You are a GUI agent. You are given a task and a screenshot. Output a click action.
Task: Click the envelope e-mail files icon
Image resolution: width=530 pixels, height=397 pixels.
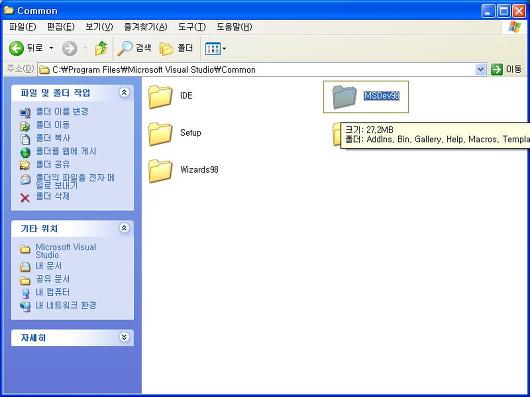(25, 179)
